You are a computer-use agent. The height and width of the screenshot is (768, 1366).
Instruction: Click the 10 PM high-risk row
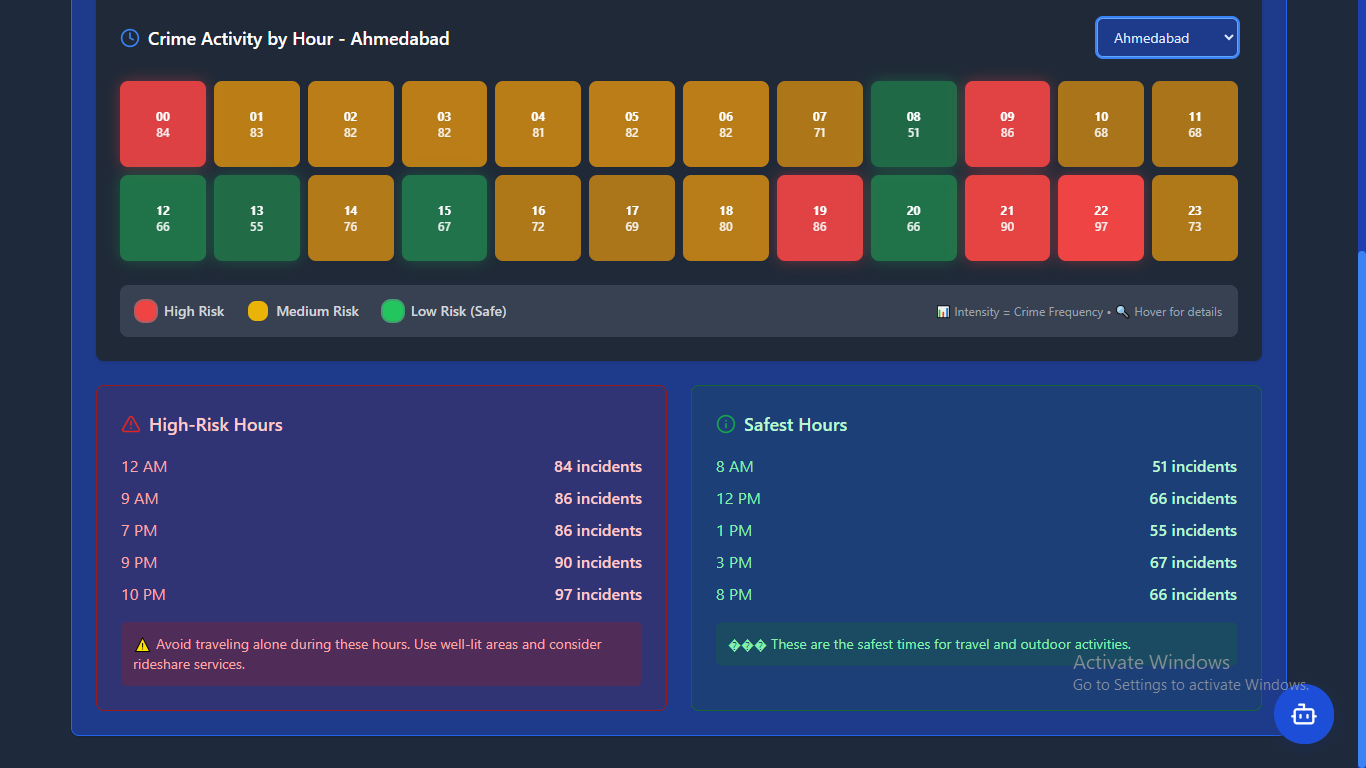click(381, 595)
